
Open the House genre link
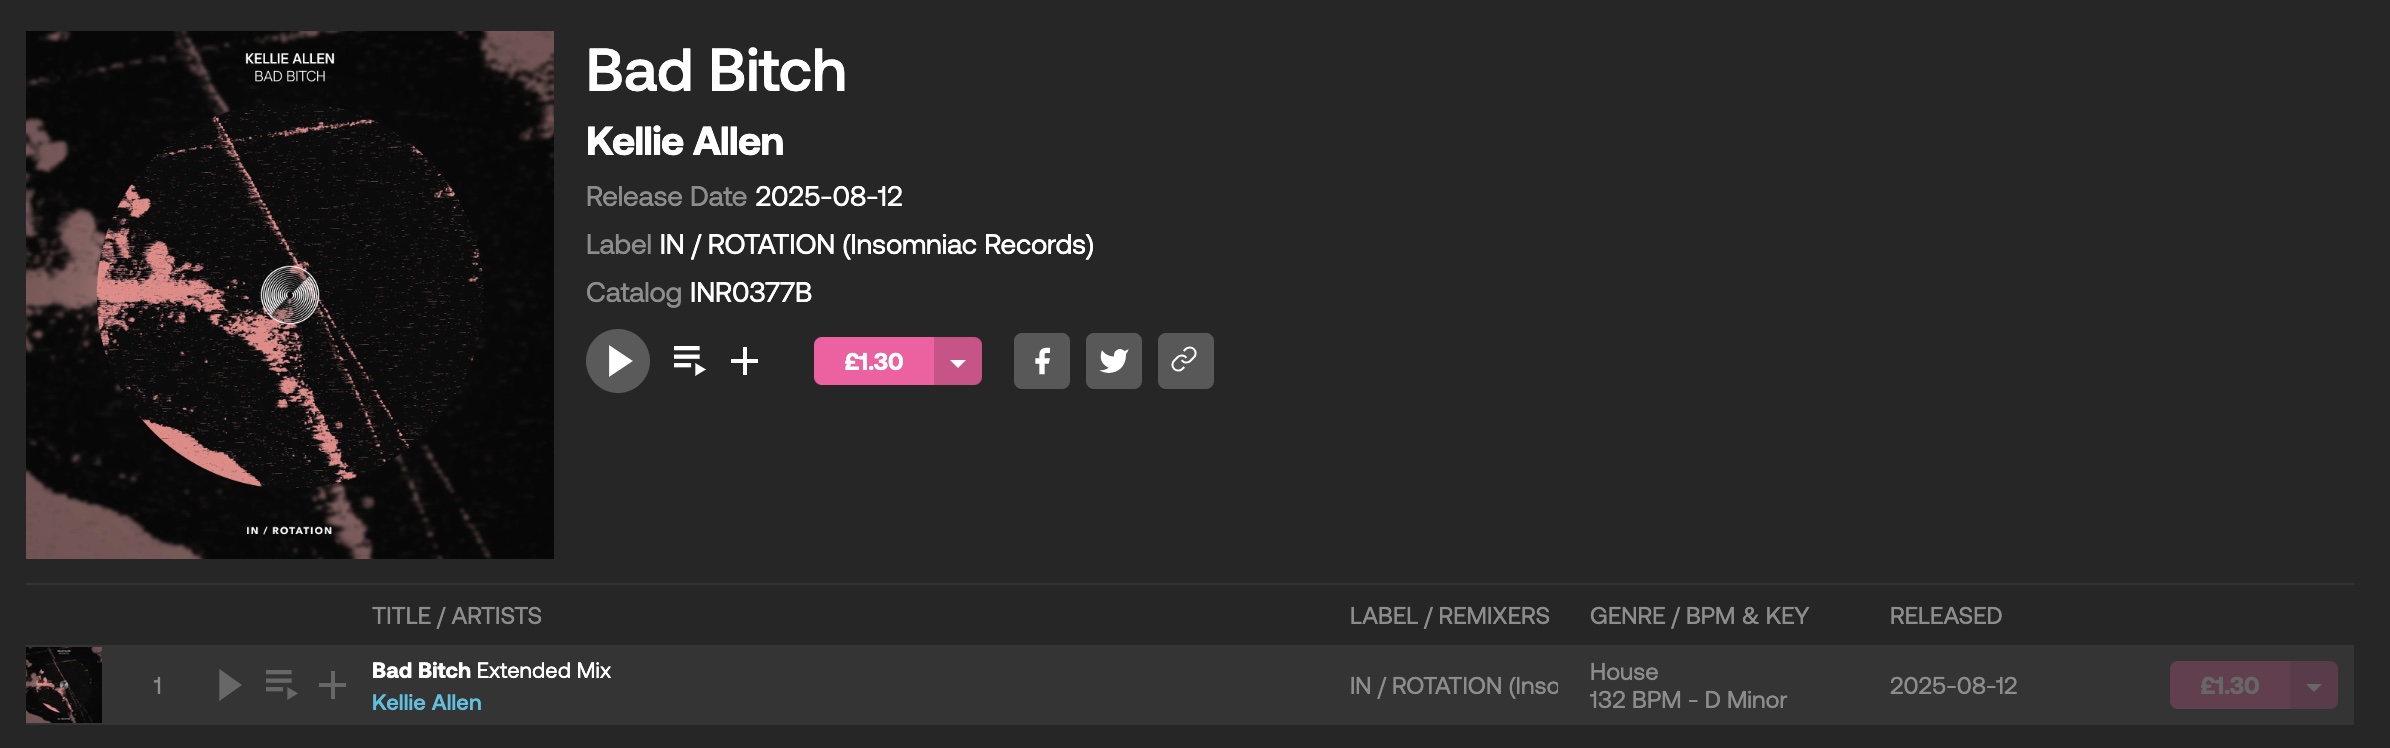coord(1623,672)
